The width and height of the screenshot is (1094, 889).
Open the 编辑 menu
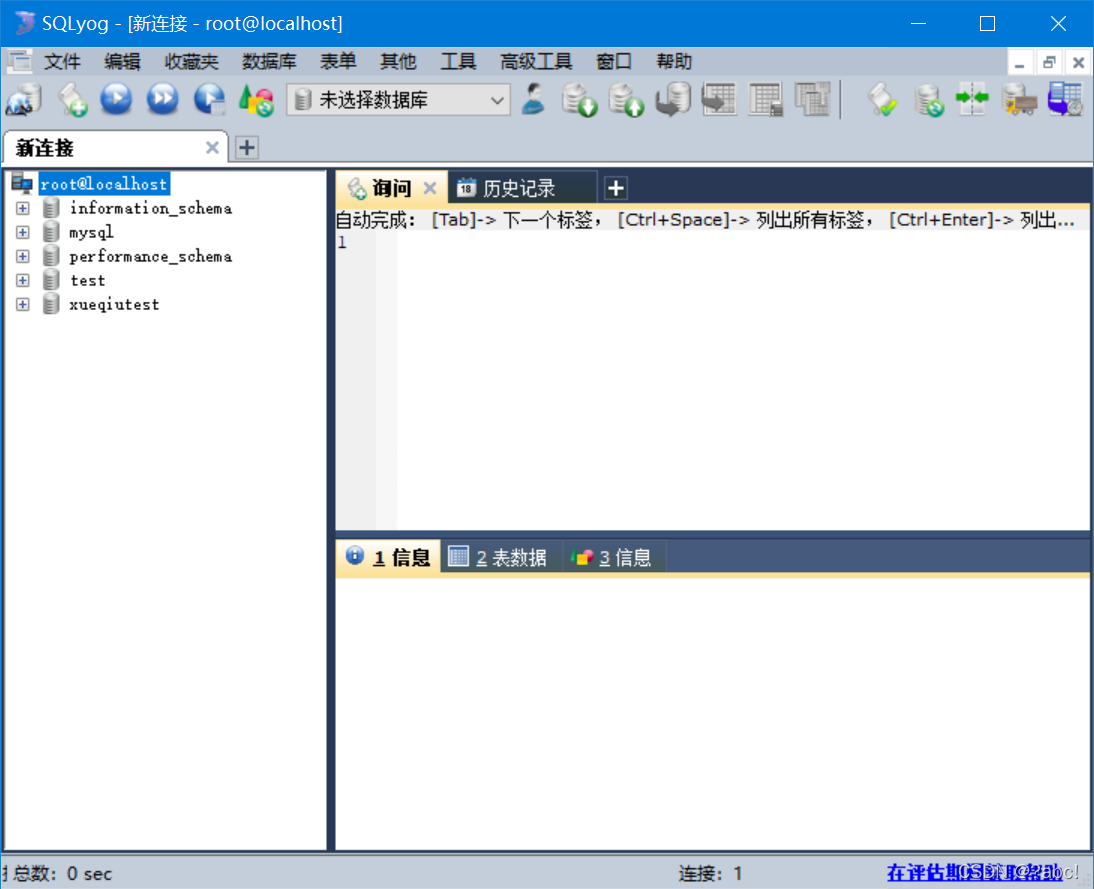pos(122,62)
